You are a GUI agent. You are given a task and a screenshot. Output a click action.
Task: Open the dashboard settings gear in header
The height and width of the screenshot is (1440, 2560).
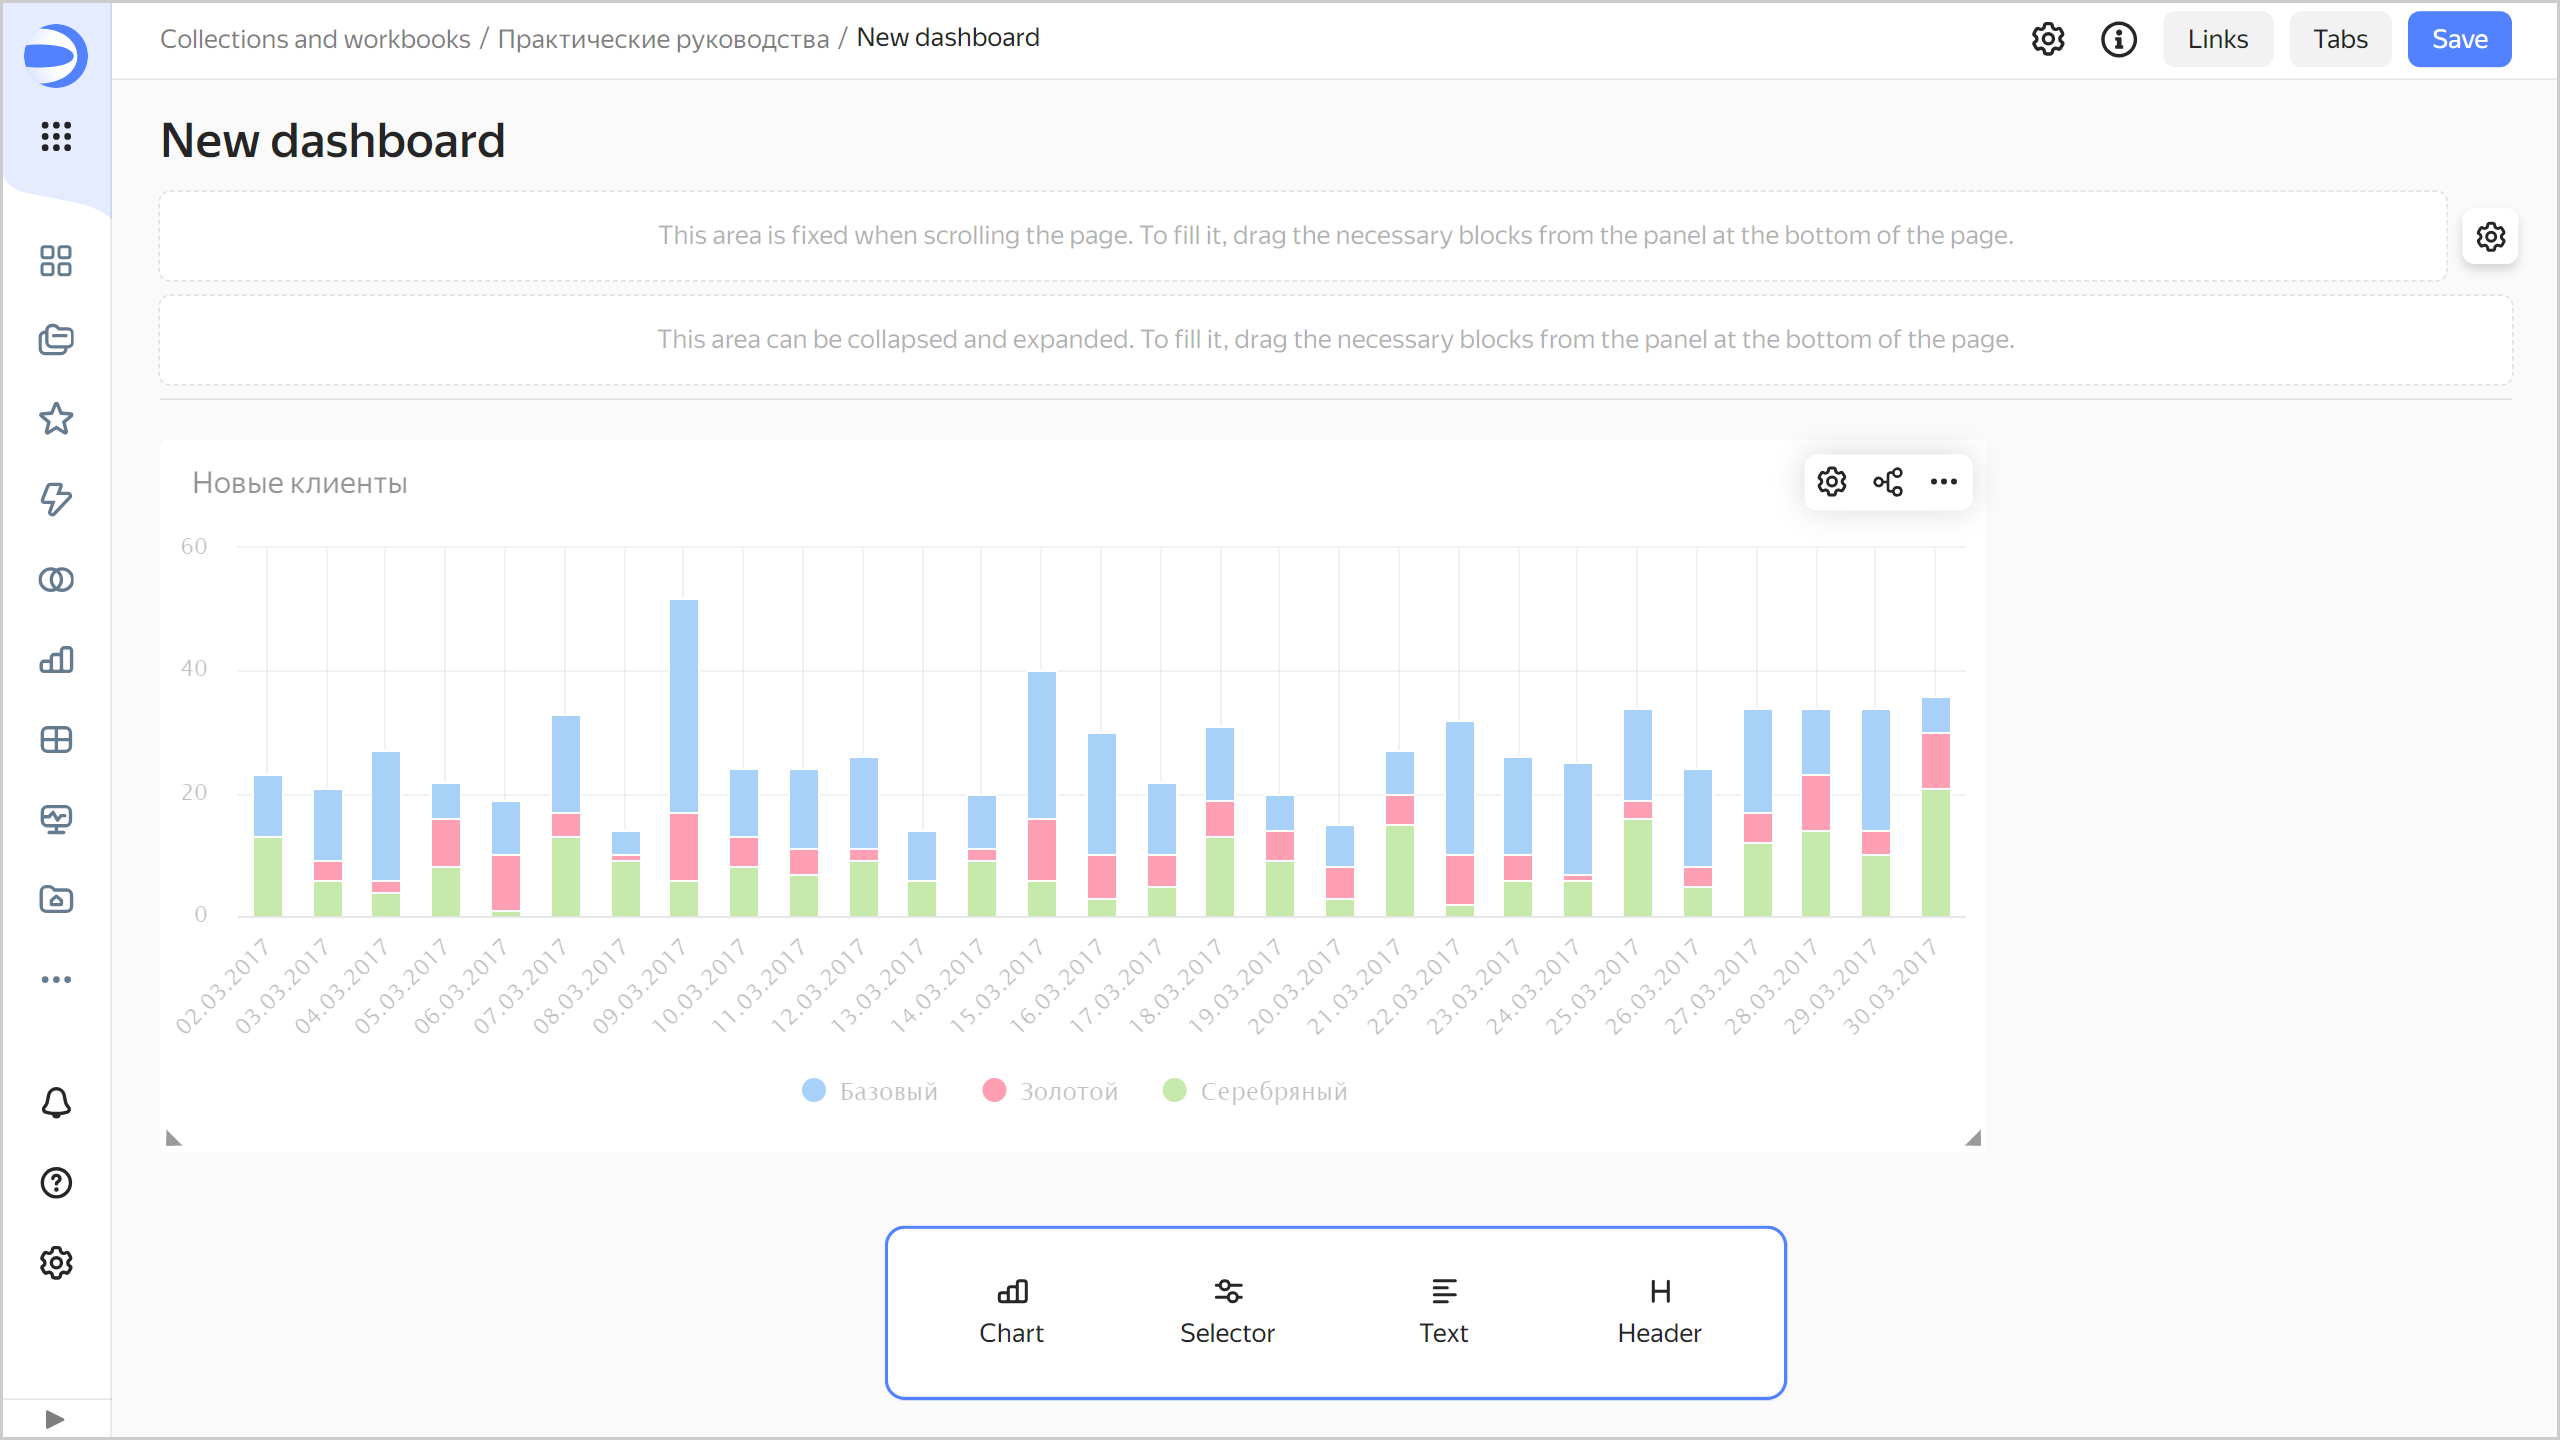[2047, 39]
